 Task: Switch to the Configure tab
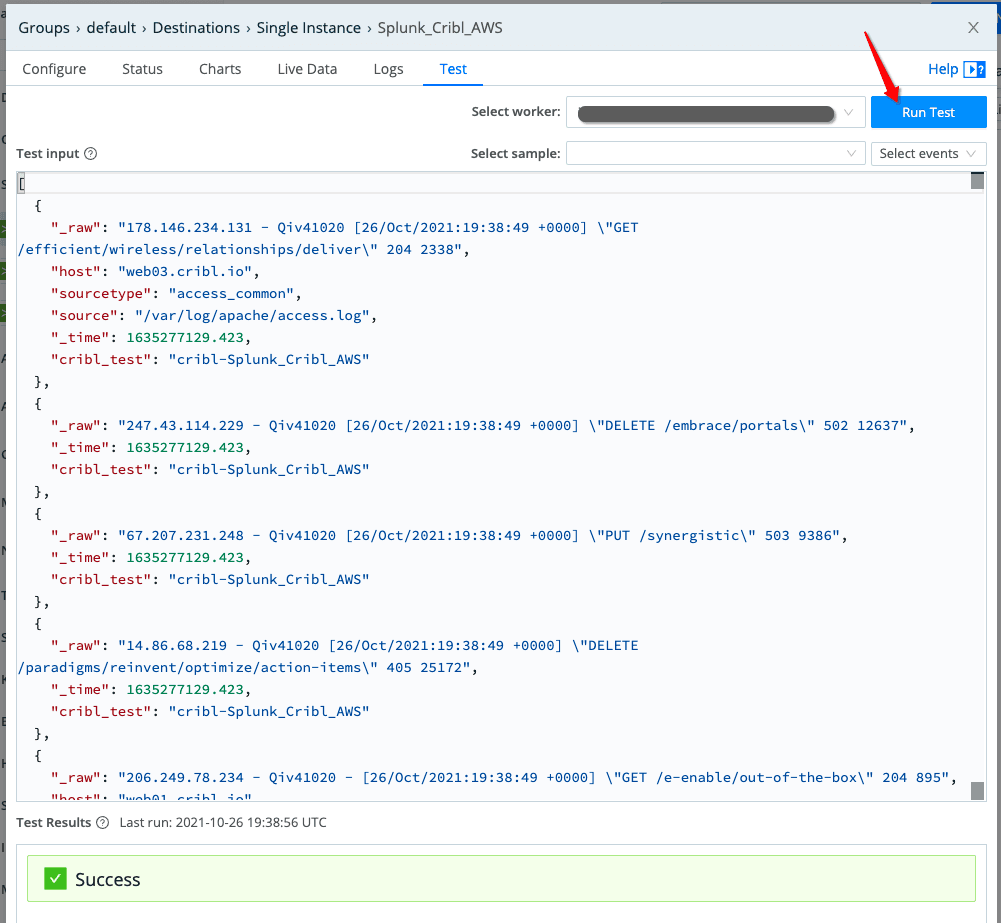pyautogui.click(x=54, y=69)
